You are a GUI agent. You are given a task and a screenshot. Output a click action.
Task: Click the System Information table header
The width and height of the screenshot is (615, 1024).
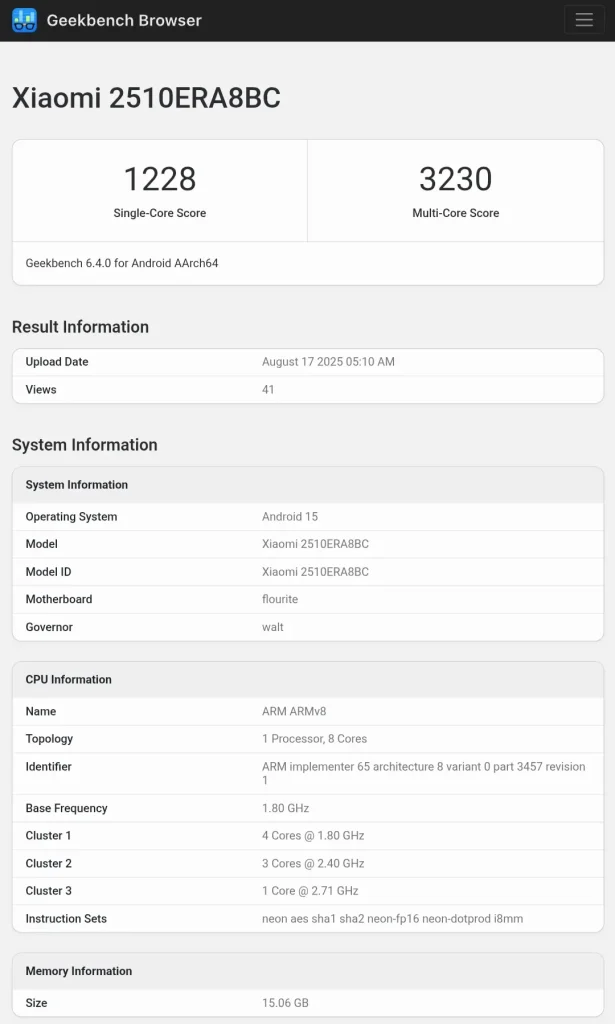coord(77,485)
